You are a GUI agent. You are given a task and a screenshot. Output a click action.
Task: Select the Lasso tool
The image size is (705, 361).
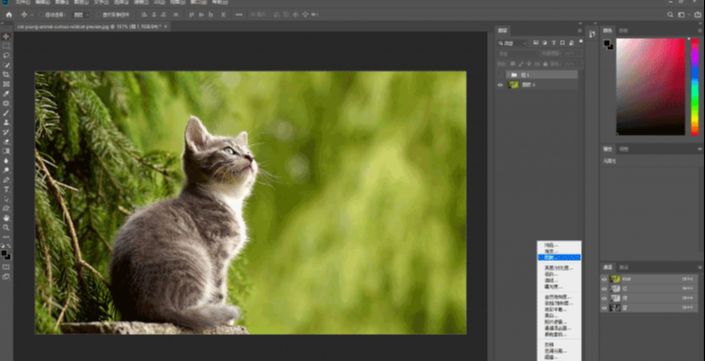[x=6, y=56]
